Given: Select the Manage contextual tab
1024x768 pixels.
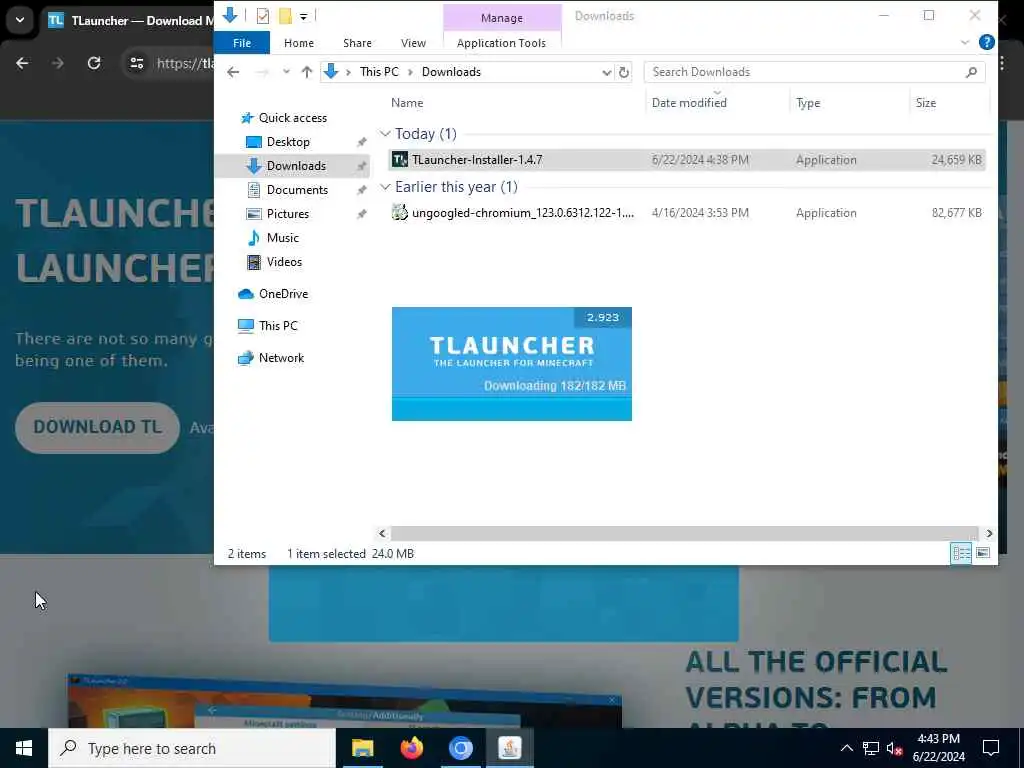Looking at the screenshot, I should click(502, 18).
